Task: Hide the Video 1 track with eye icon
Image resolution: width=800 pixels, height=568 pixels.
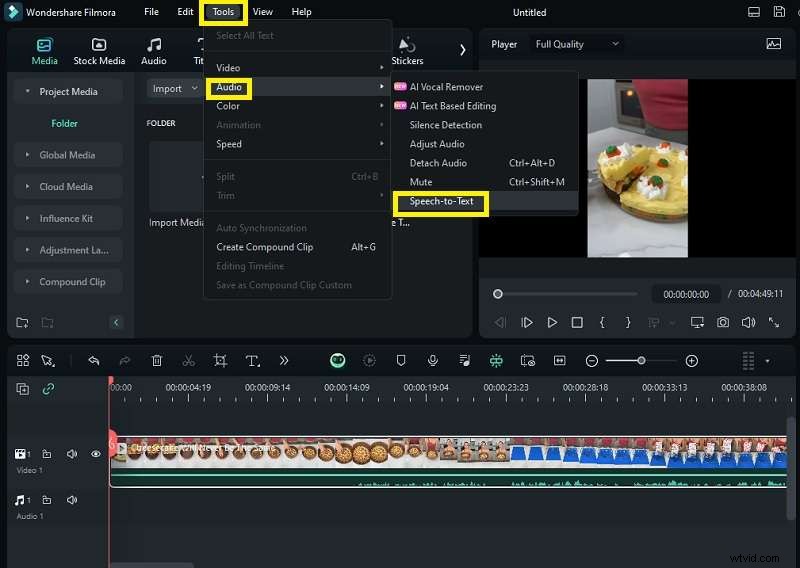Action: [x=96, y=454]
